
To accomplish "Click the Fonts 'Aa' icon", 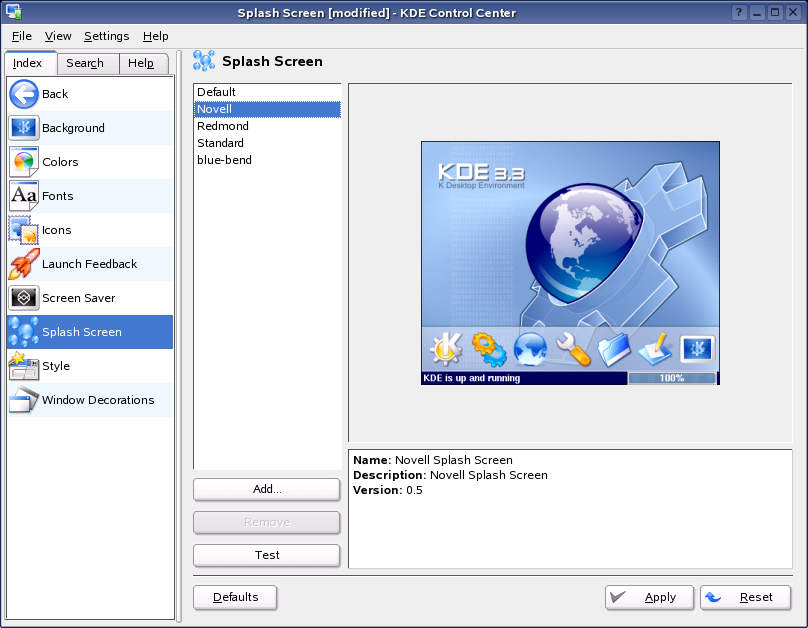I will 24,196.
